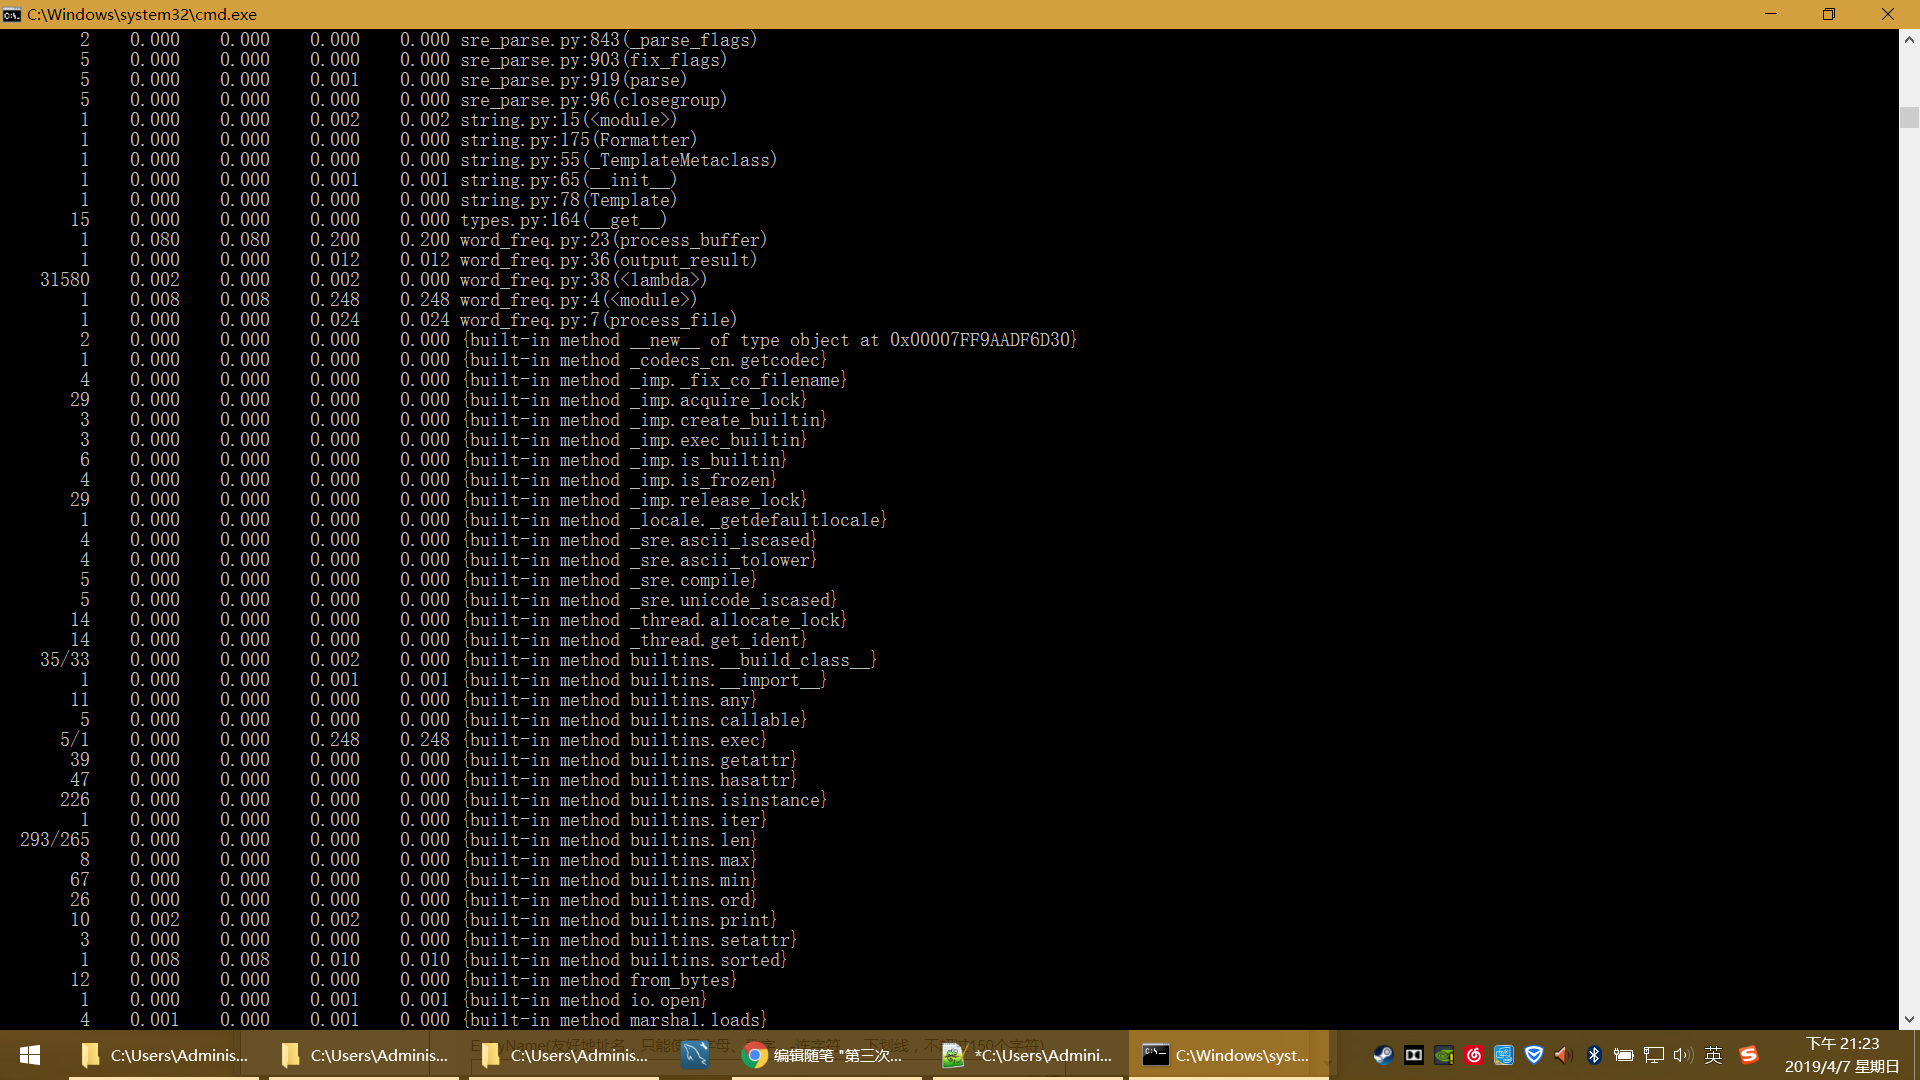This screenshot has height=1080, width=1920.
Task: Open the system volume speaker icon
Action: click(x=1683, y=1055)
